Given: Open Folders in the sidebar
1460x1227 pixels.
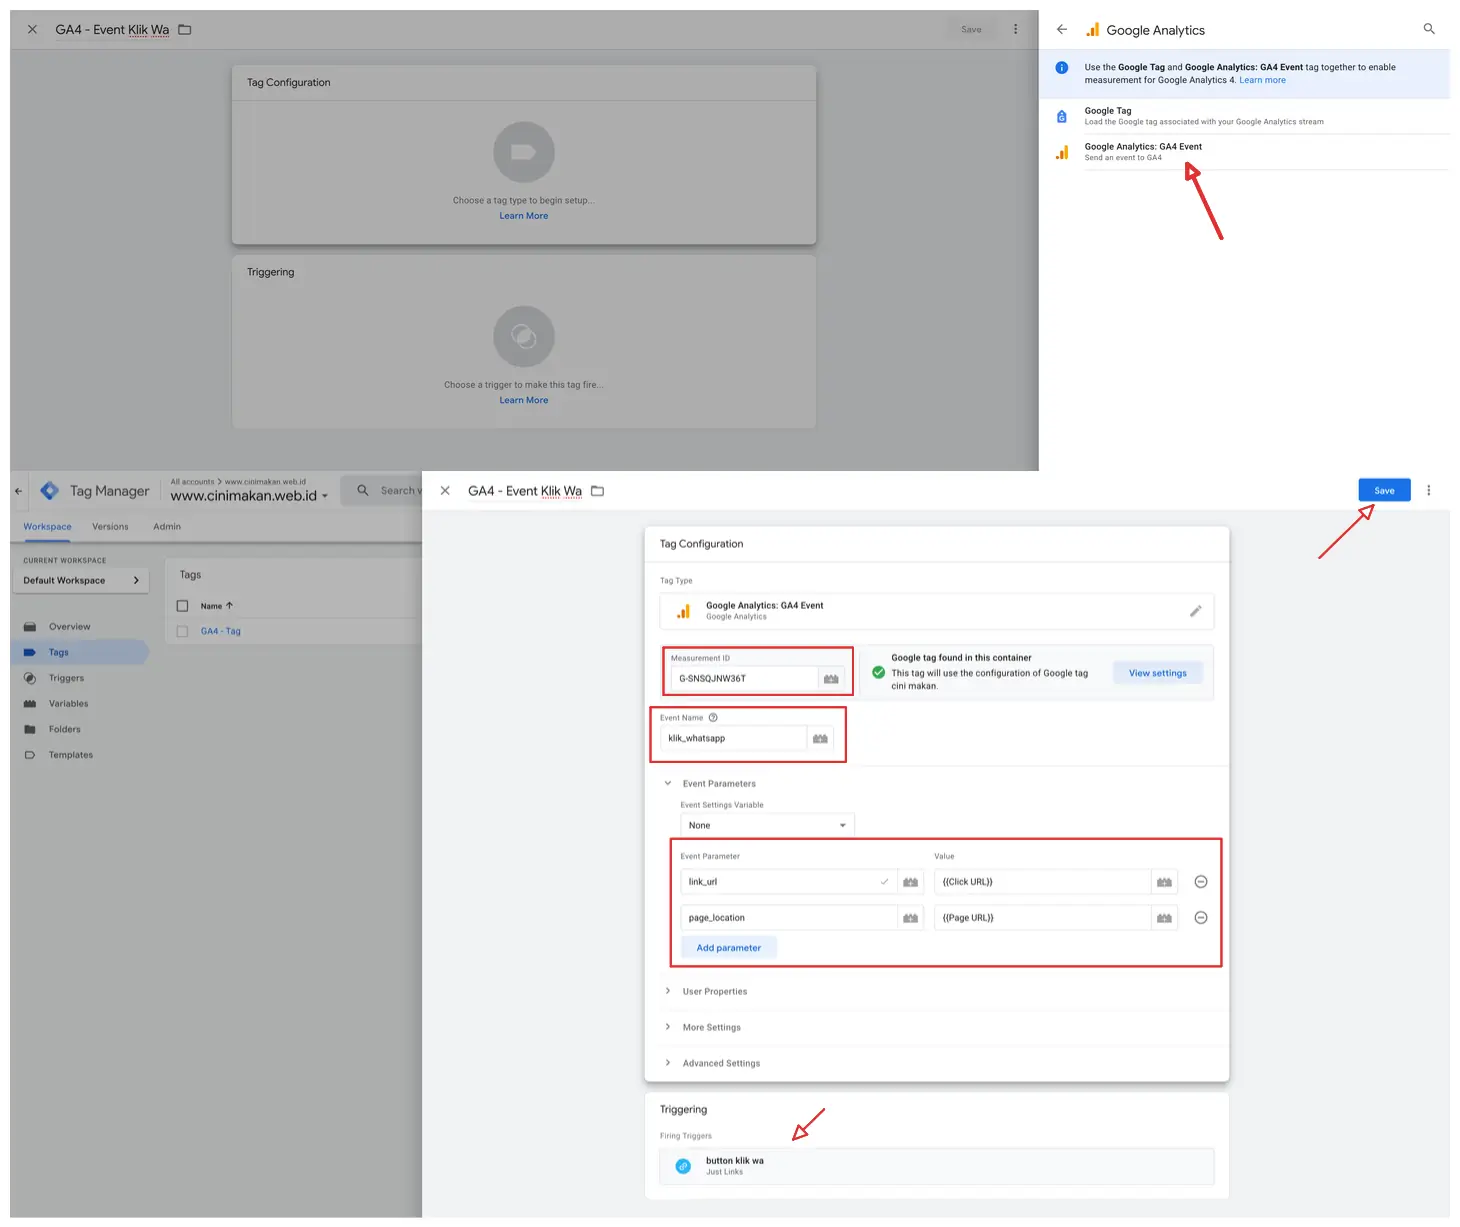Looking at the screenshot, I should (64, 730).
